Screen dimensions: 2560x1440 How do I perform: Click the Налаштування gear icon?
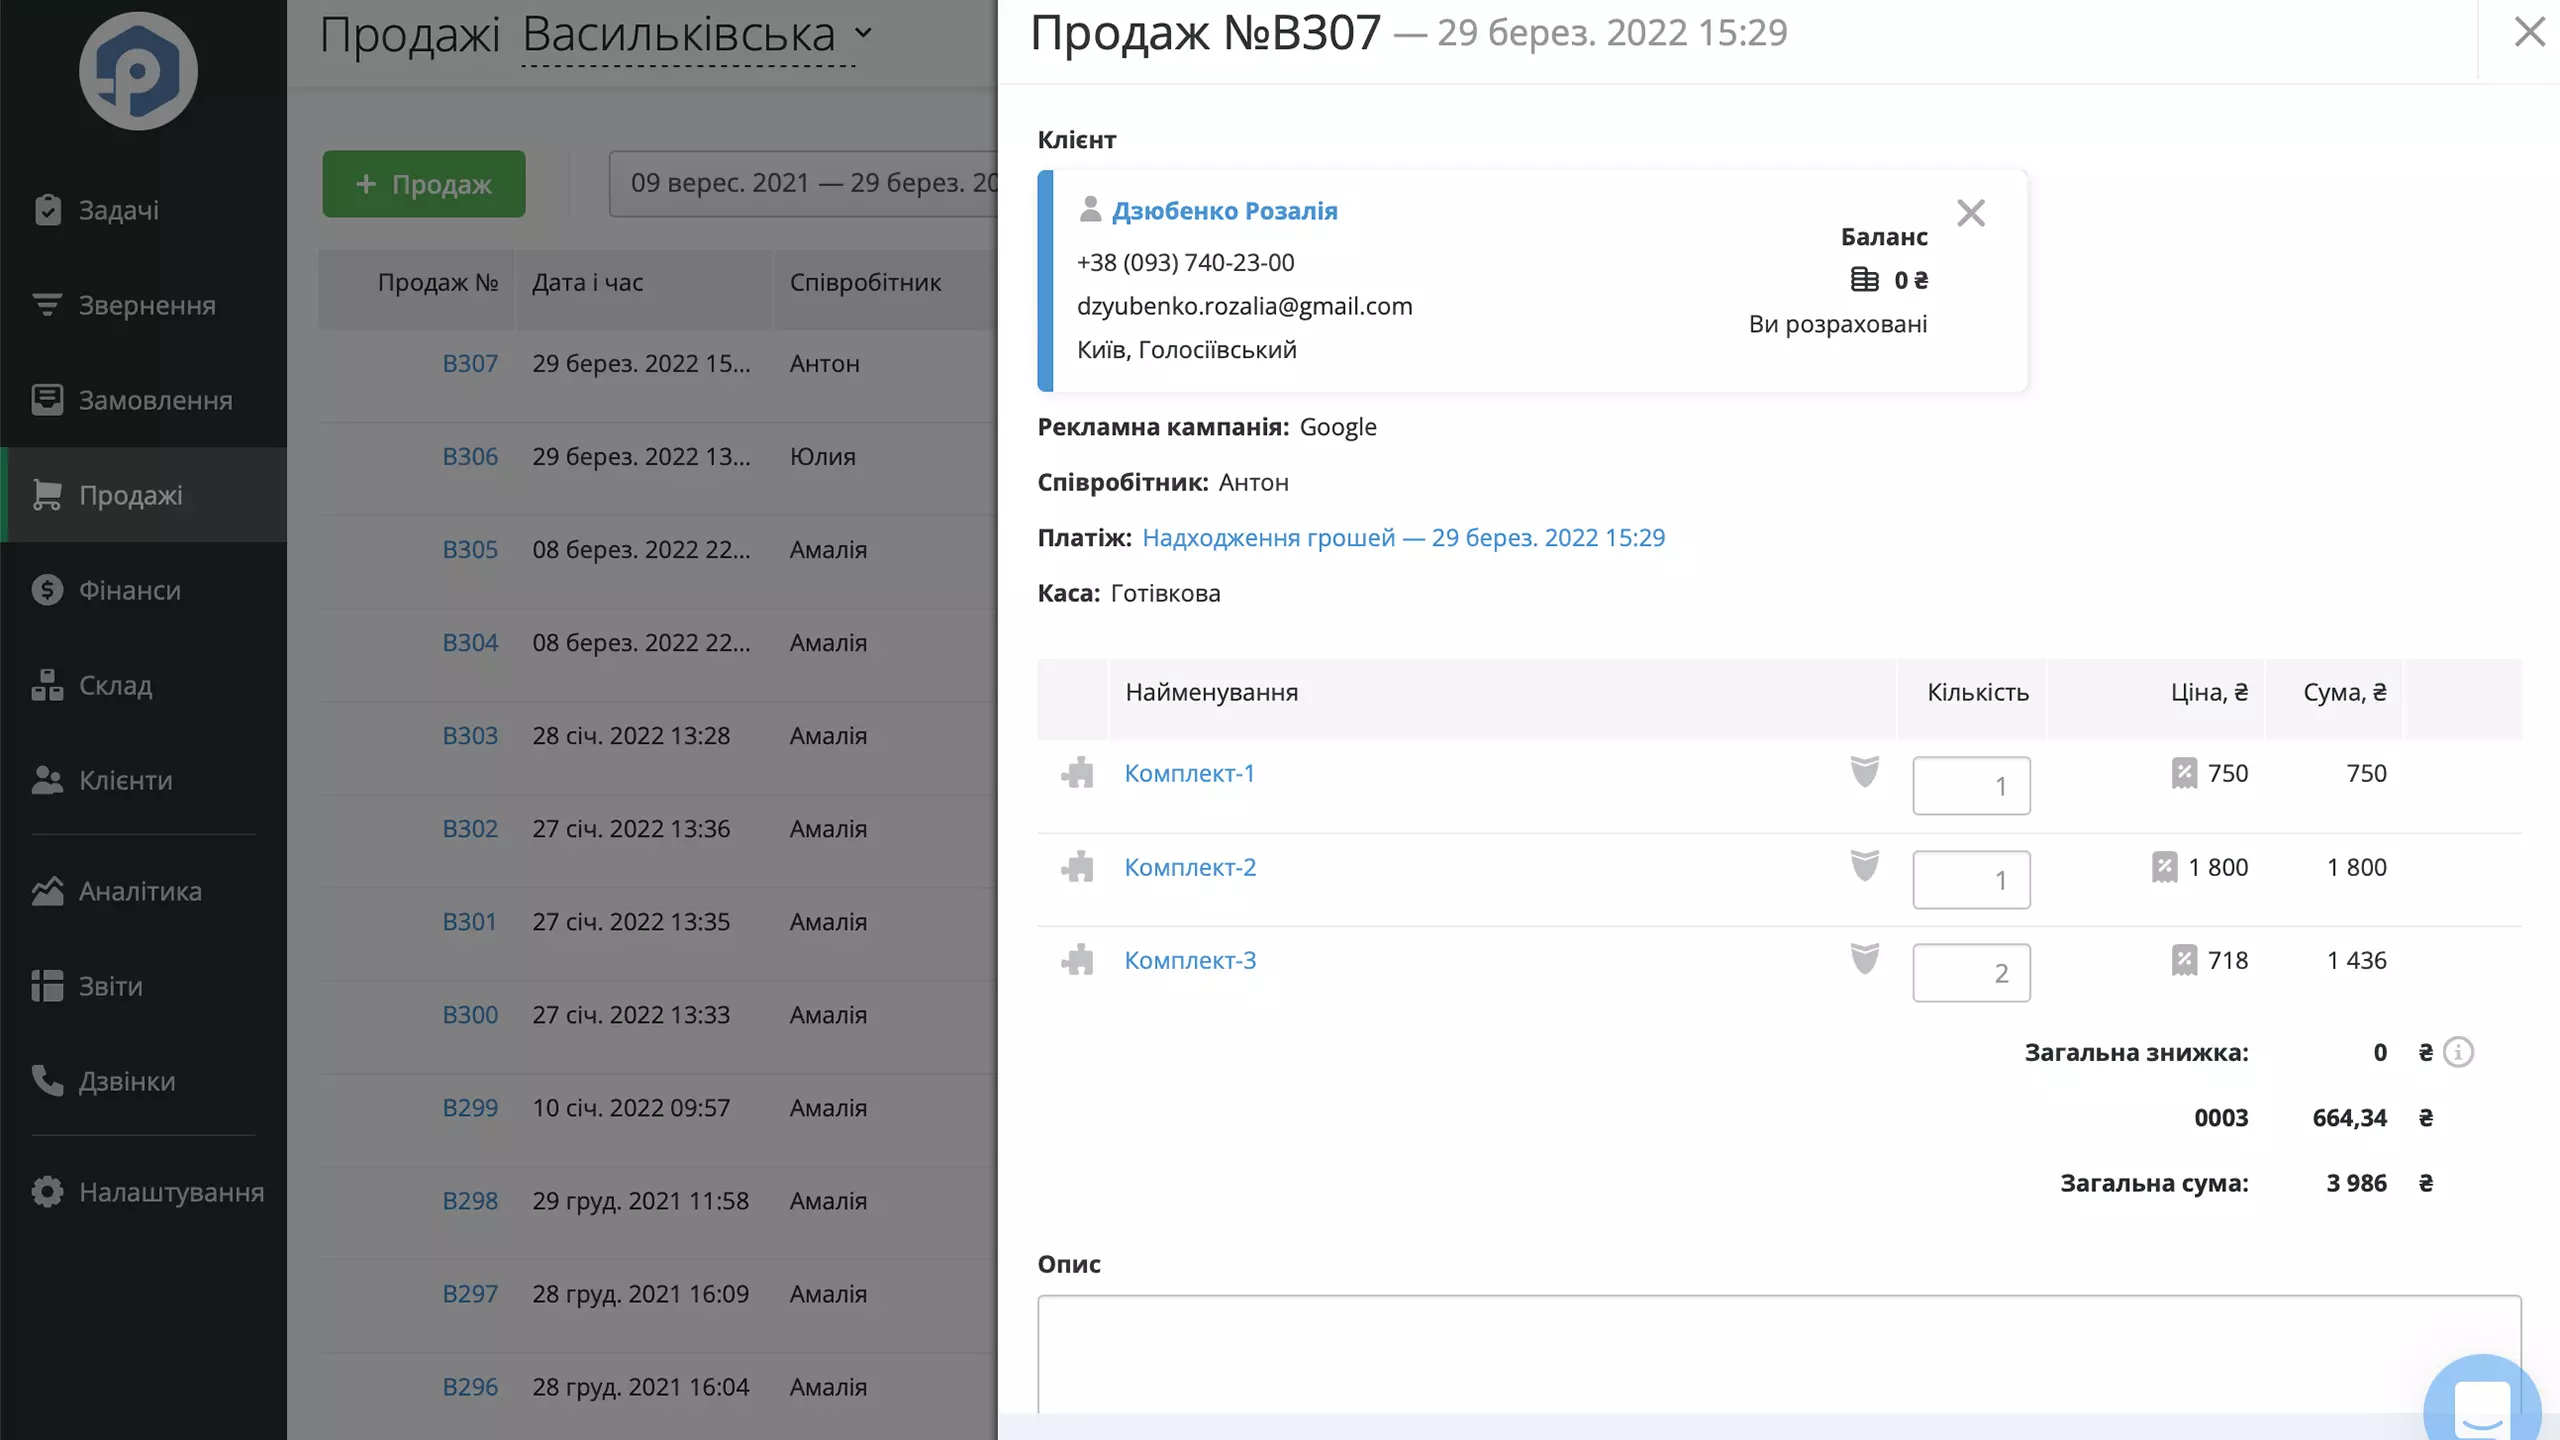[x=47, y=1192]
